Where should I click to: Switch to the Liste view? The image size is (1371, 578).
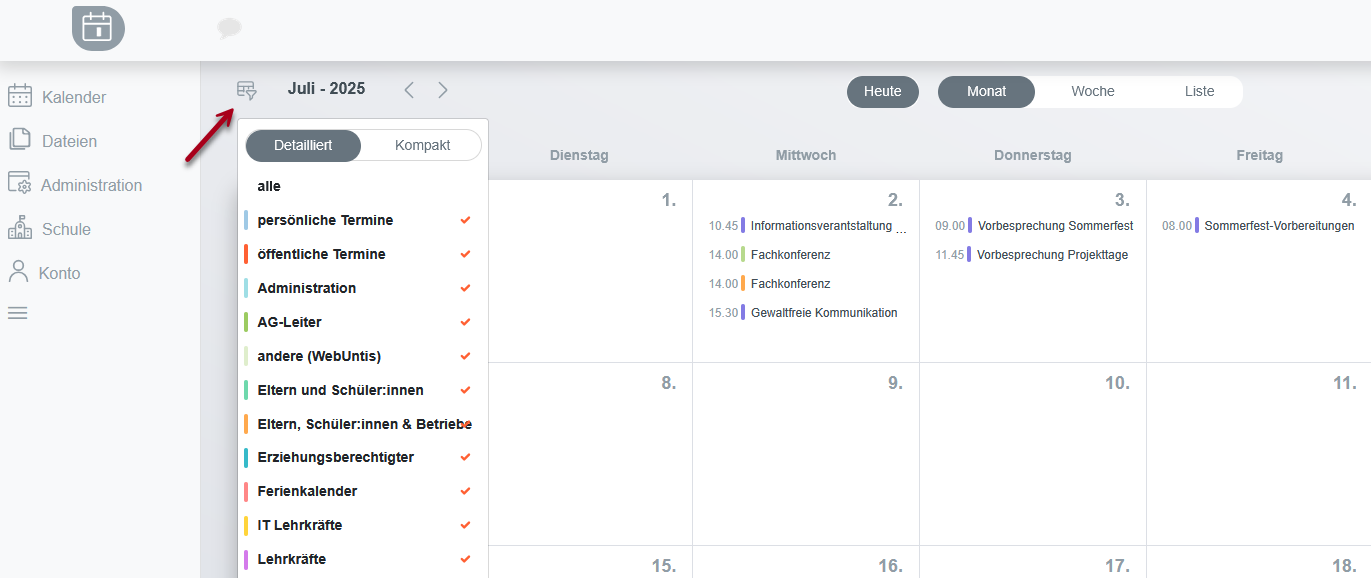click(1199, 91)
